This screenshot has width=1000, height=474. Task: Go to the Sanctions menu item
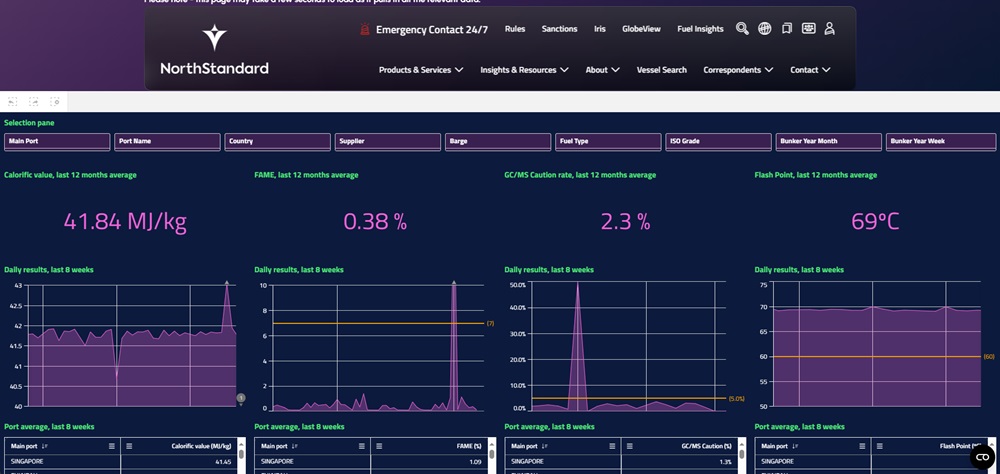[x=559, y=29]
